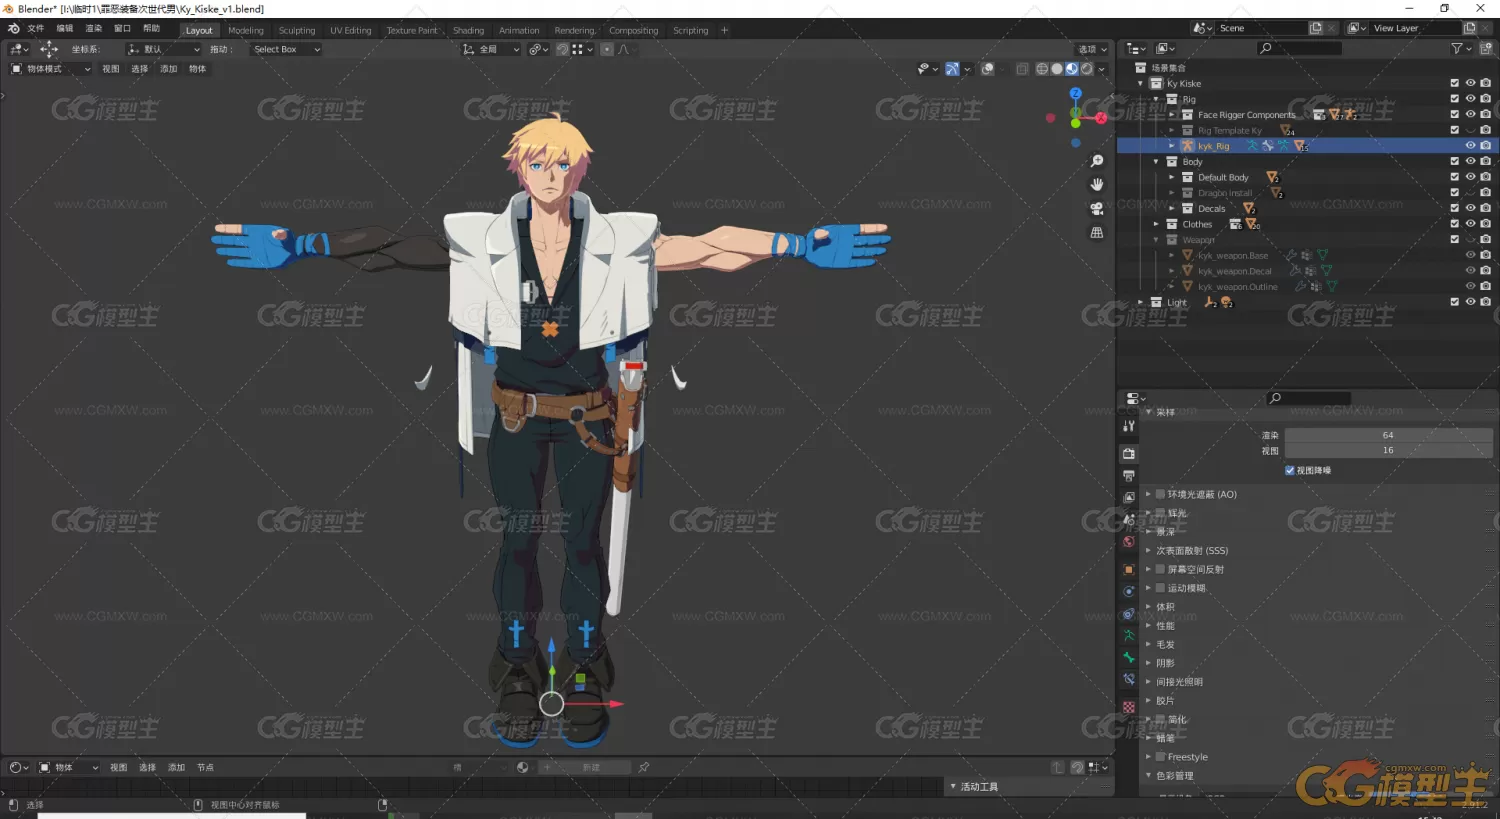
Task: Open the 文件 menu
Action: (x=35, y=29)
